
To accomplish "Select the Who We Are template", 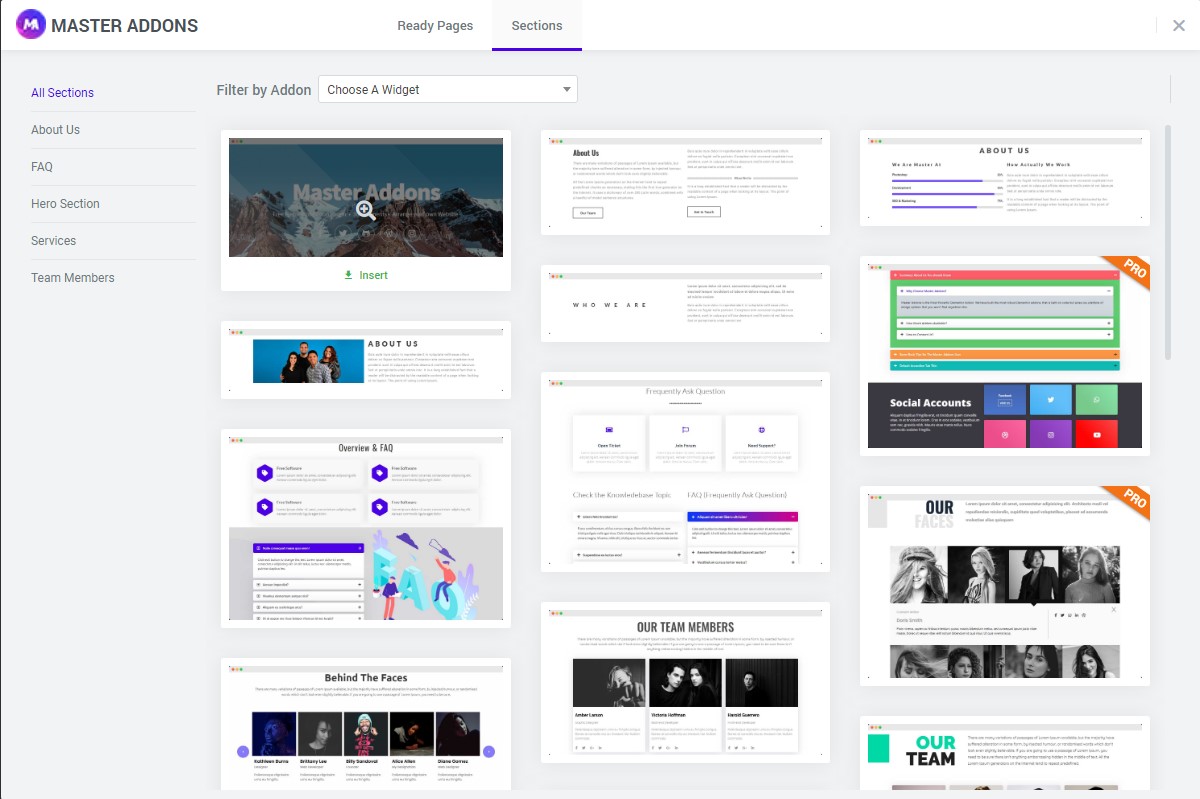I will click(685, 304).
